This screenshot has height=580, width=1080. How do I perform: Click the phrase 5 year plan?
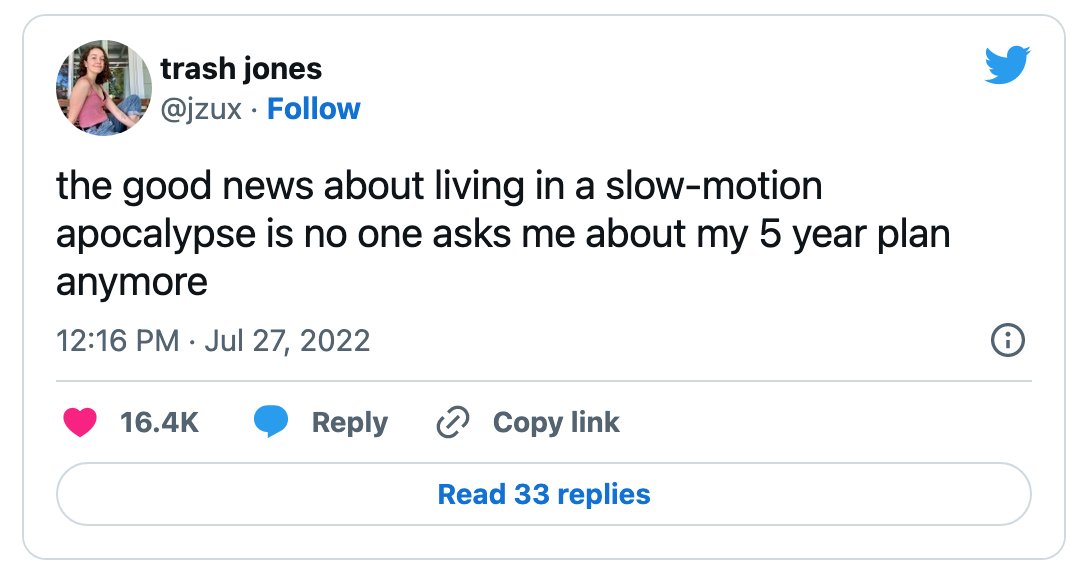click(855, 235)
